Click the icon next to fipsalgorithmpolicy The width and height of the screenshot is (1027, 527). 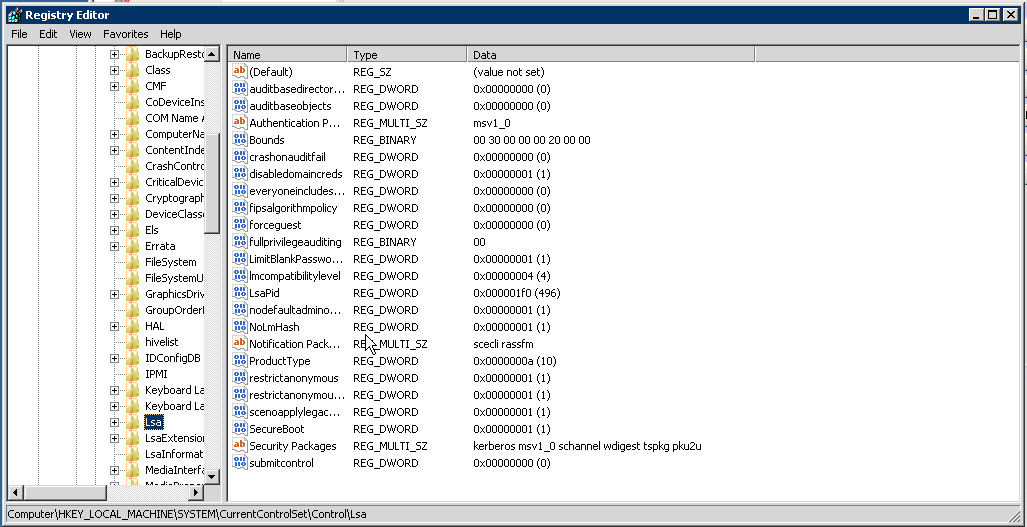click(x=240, y=208)
